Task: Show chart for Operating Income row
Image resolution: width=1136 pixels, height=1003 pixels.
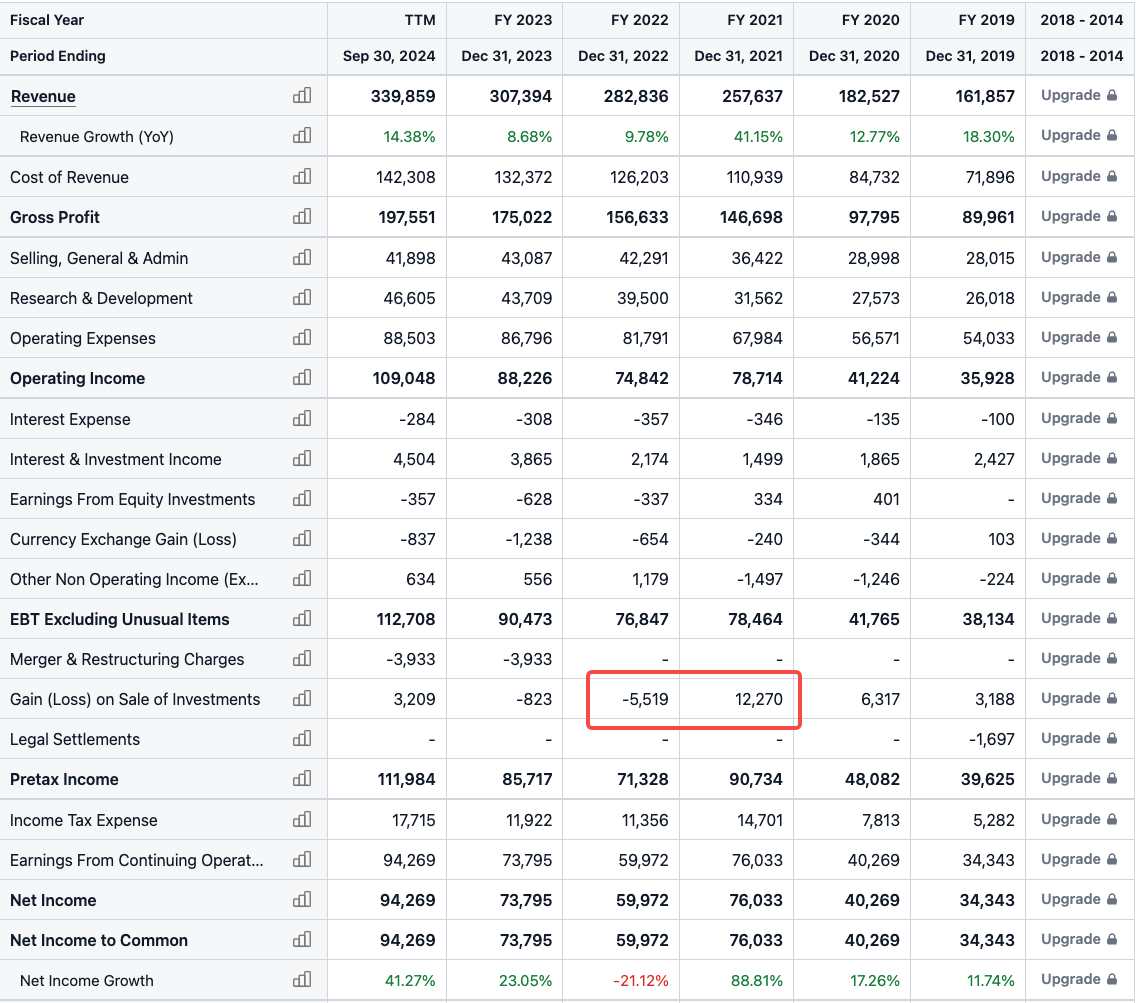Action: (301, 378)
